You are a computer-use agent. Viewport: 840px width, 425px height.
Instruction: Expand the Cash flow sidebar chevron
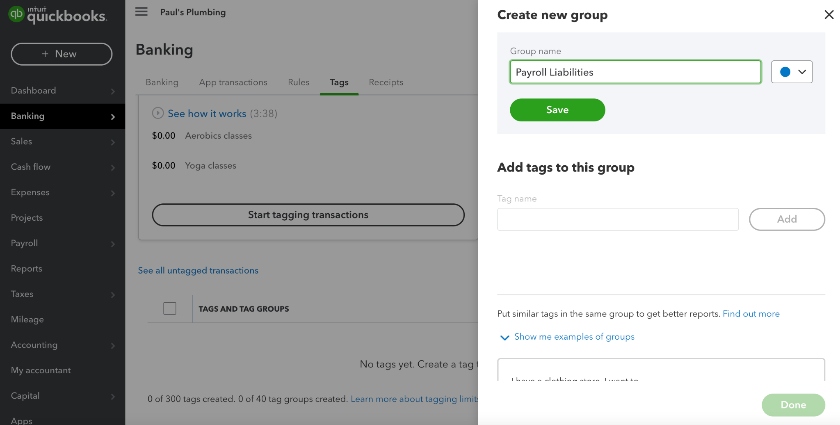[x=112, y=167]
